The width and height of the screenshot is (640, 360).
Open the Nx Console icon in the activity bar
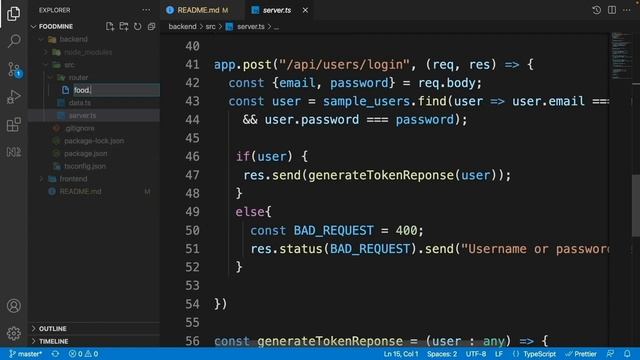(13, 152)
